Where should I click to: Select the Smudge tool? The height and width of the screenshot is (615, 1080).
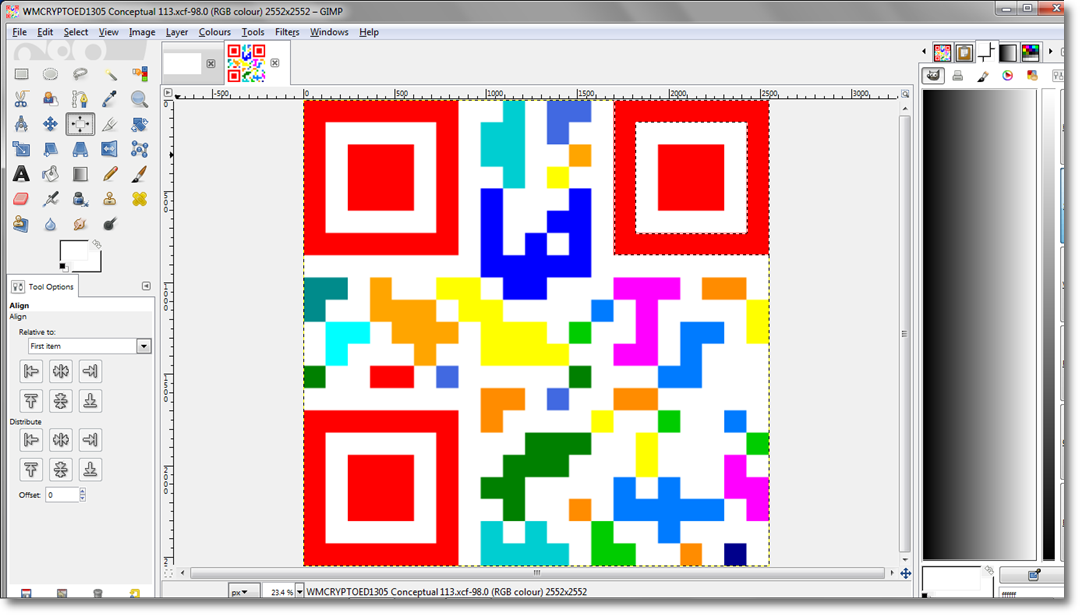tap(80, 224)
